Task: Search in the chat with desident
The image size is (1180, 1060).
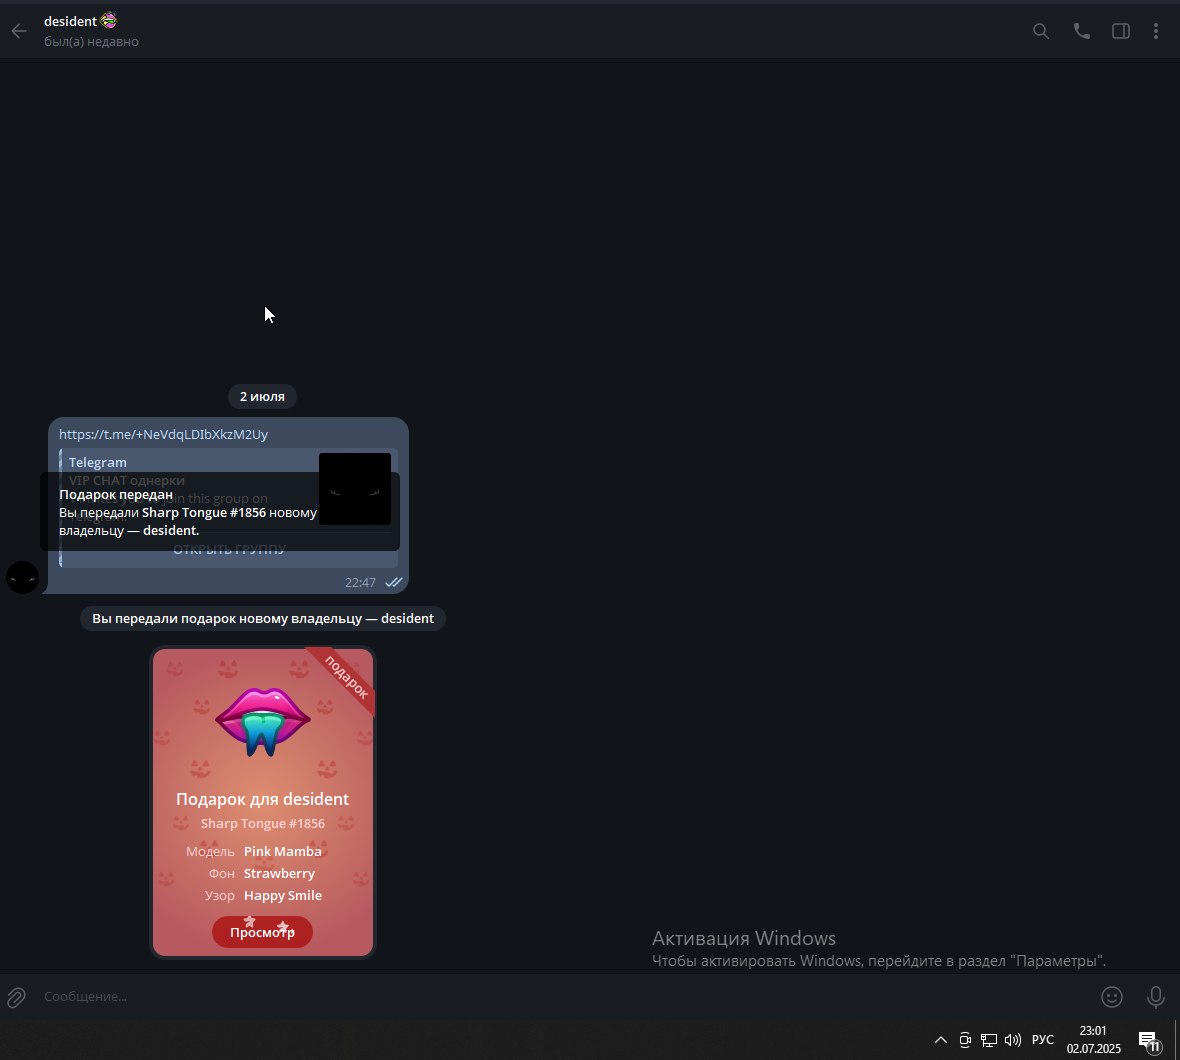Action: (1041, 31)
